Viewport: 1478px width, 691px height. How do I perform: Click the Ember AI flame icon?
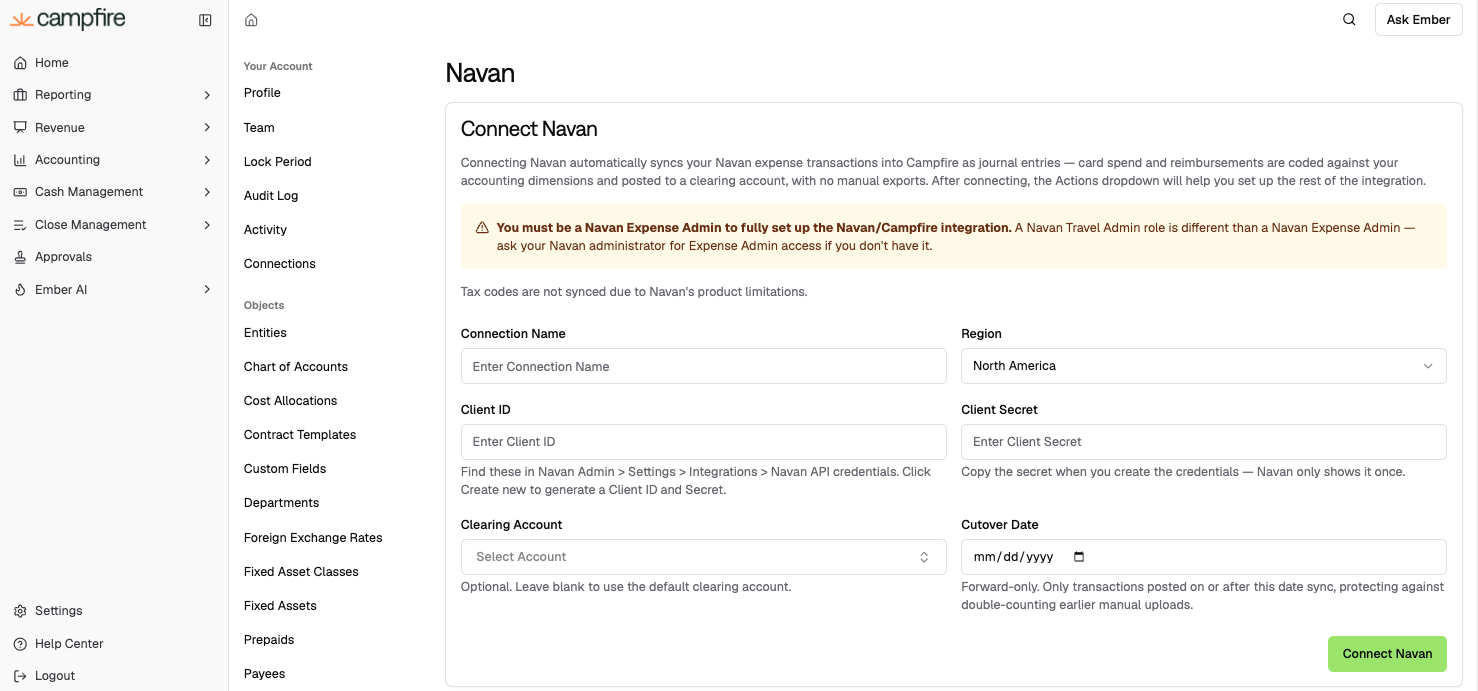click(x=20, y=290)
